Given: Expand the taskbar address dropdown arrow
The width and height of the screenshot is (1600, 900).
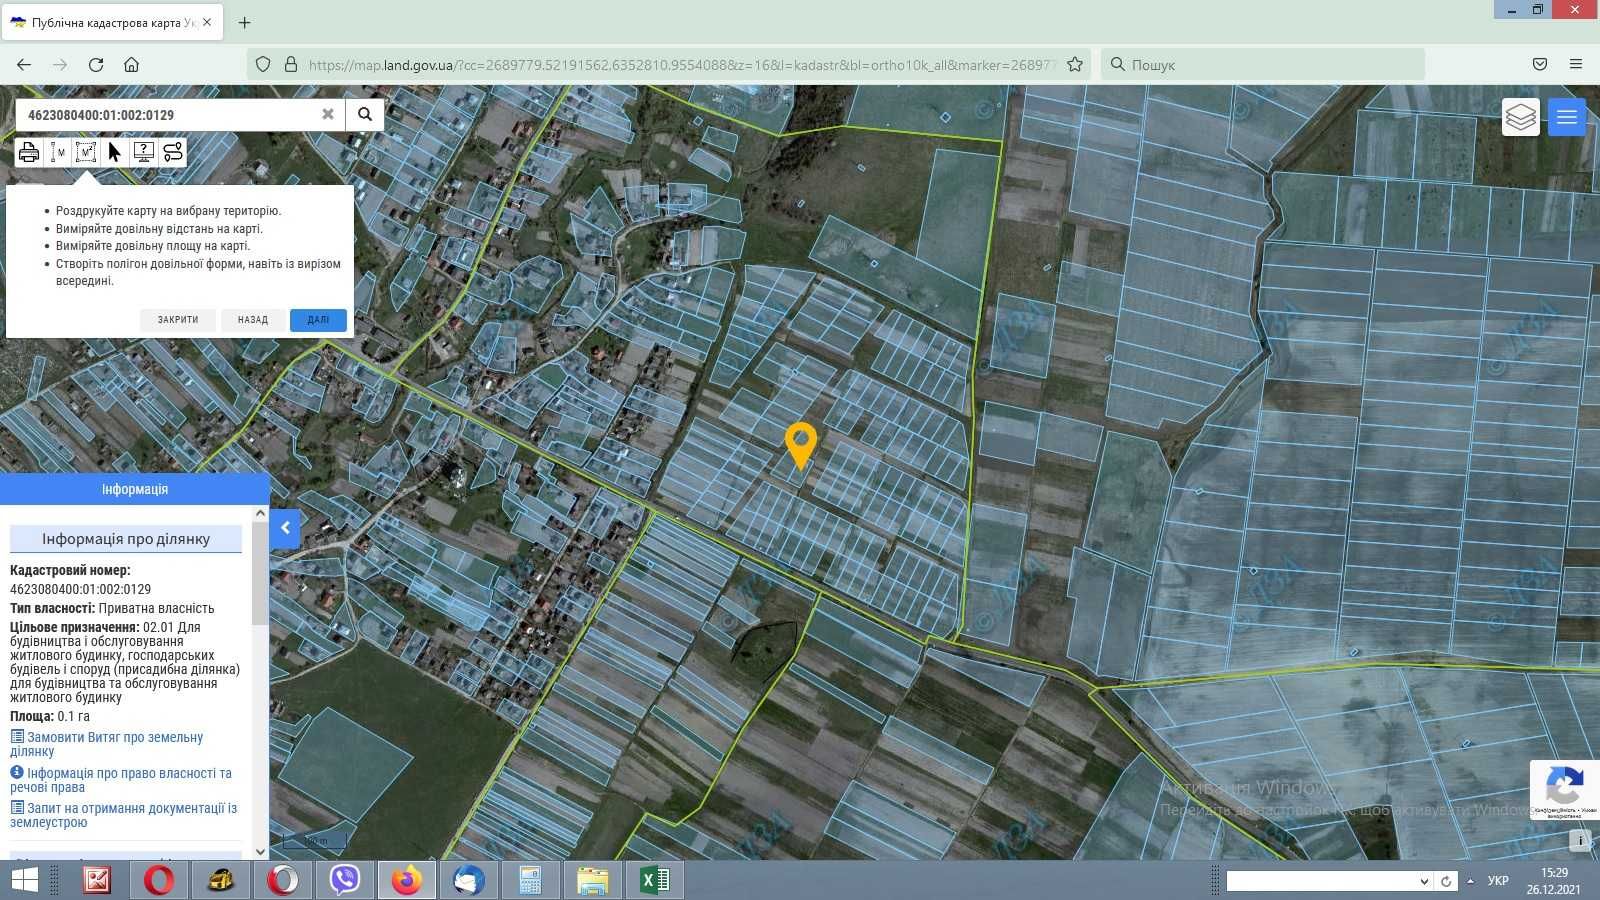Looking at the screenshot, I should click(x=1424, y=881).
